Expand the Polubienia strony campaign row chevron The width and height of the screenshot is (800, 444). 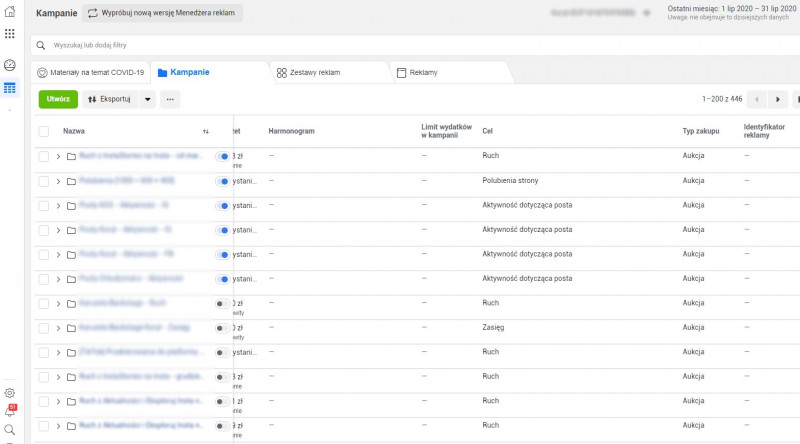pos(58,181)
